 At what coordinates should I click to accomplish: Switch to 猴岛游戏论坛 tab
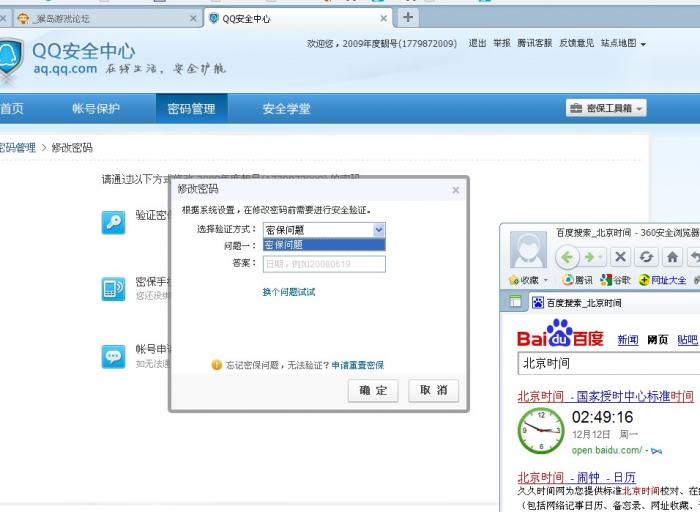107,18
